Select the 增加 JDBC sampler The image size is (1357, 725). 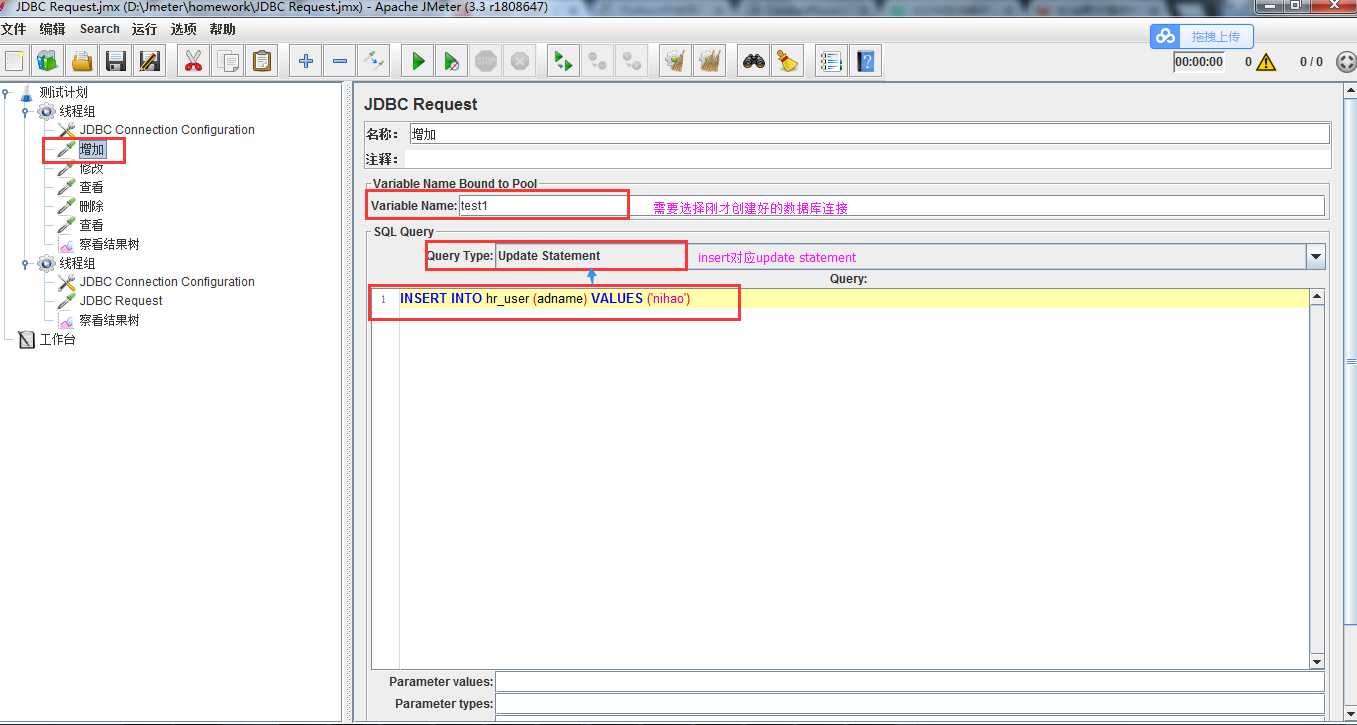tap(92, 149)
